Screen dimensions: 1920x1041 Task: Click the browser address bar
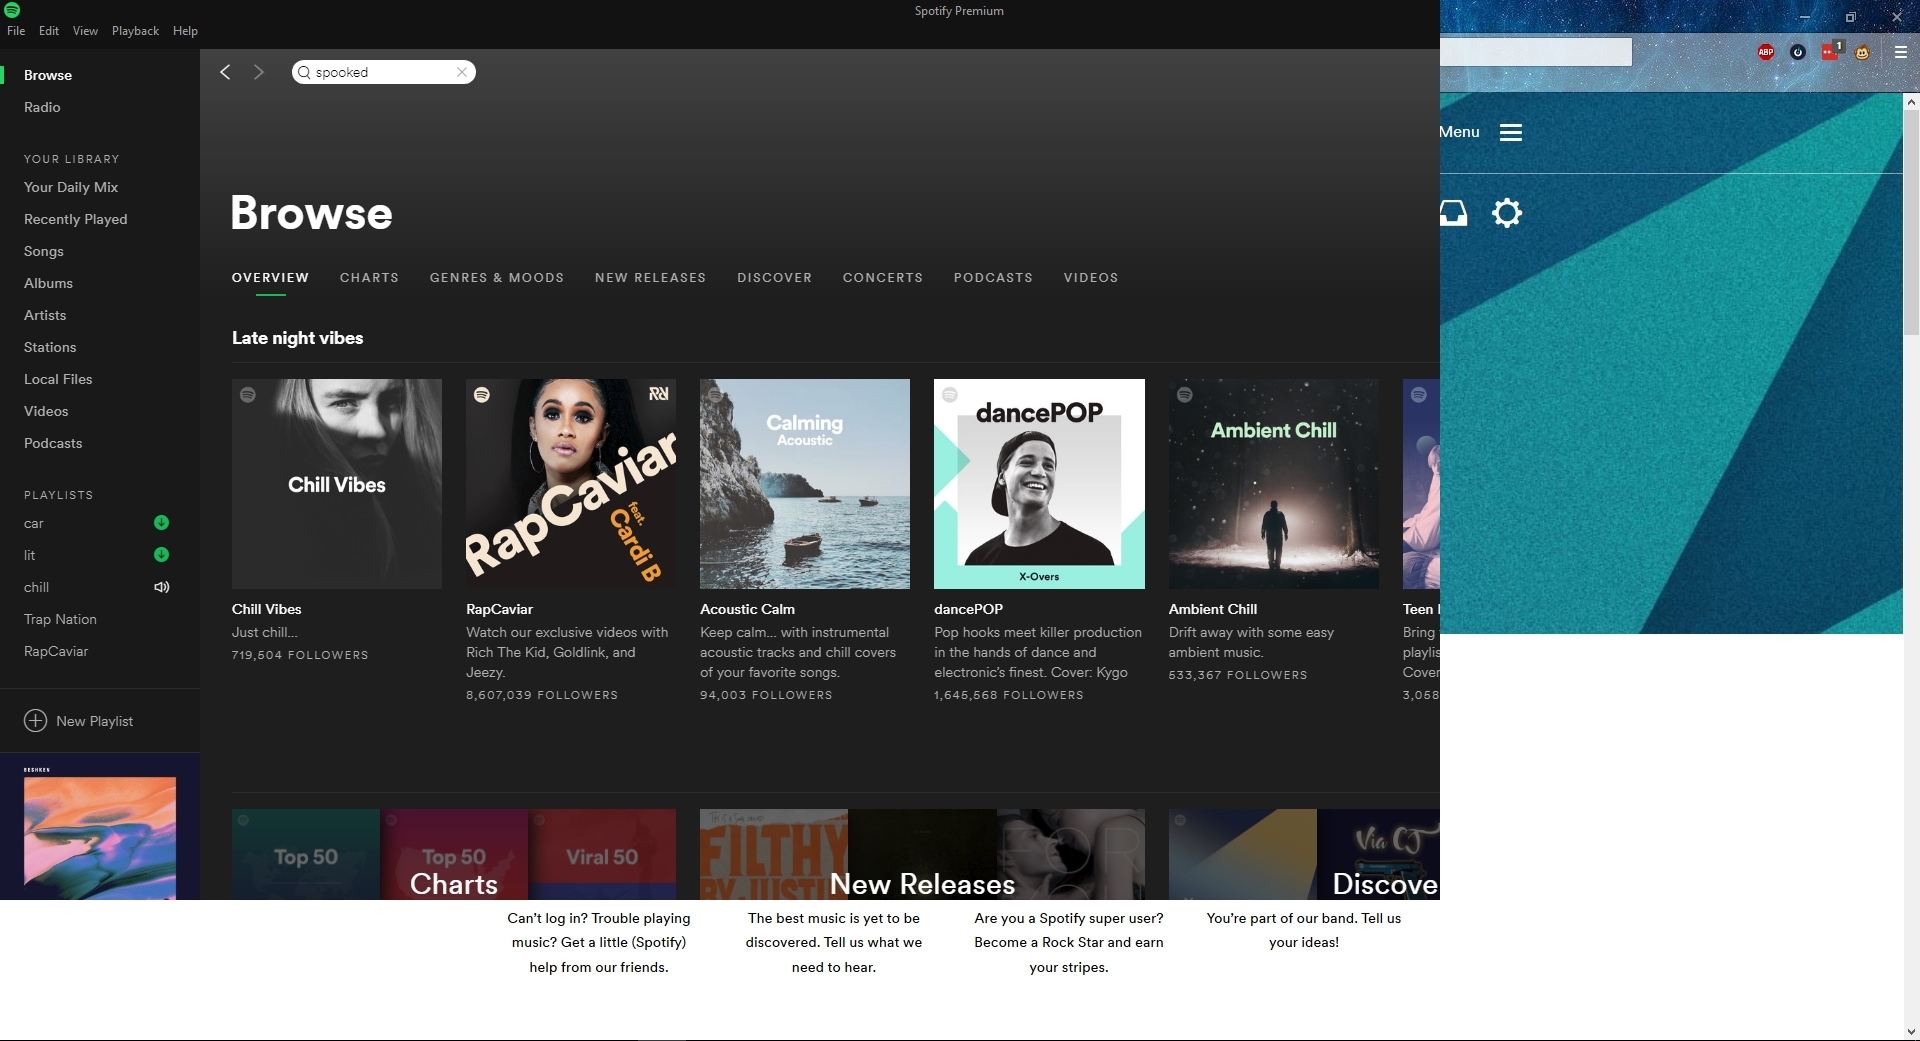coord(1536,52)
